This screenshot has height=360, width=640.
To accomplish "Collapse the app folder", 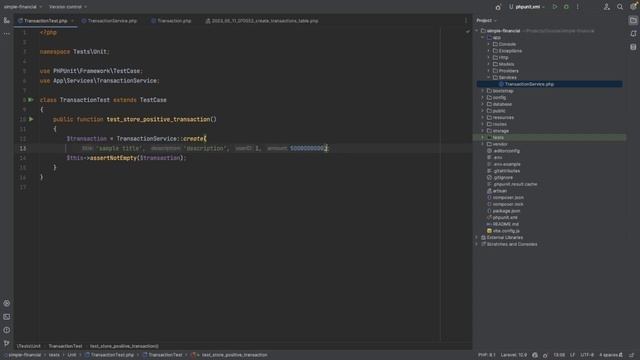I will [483, 38].
